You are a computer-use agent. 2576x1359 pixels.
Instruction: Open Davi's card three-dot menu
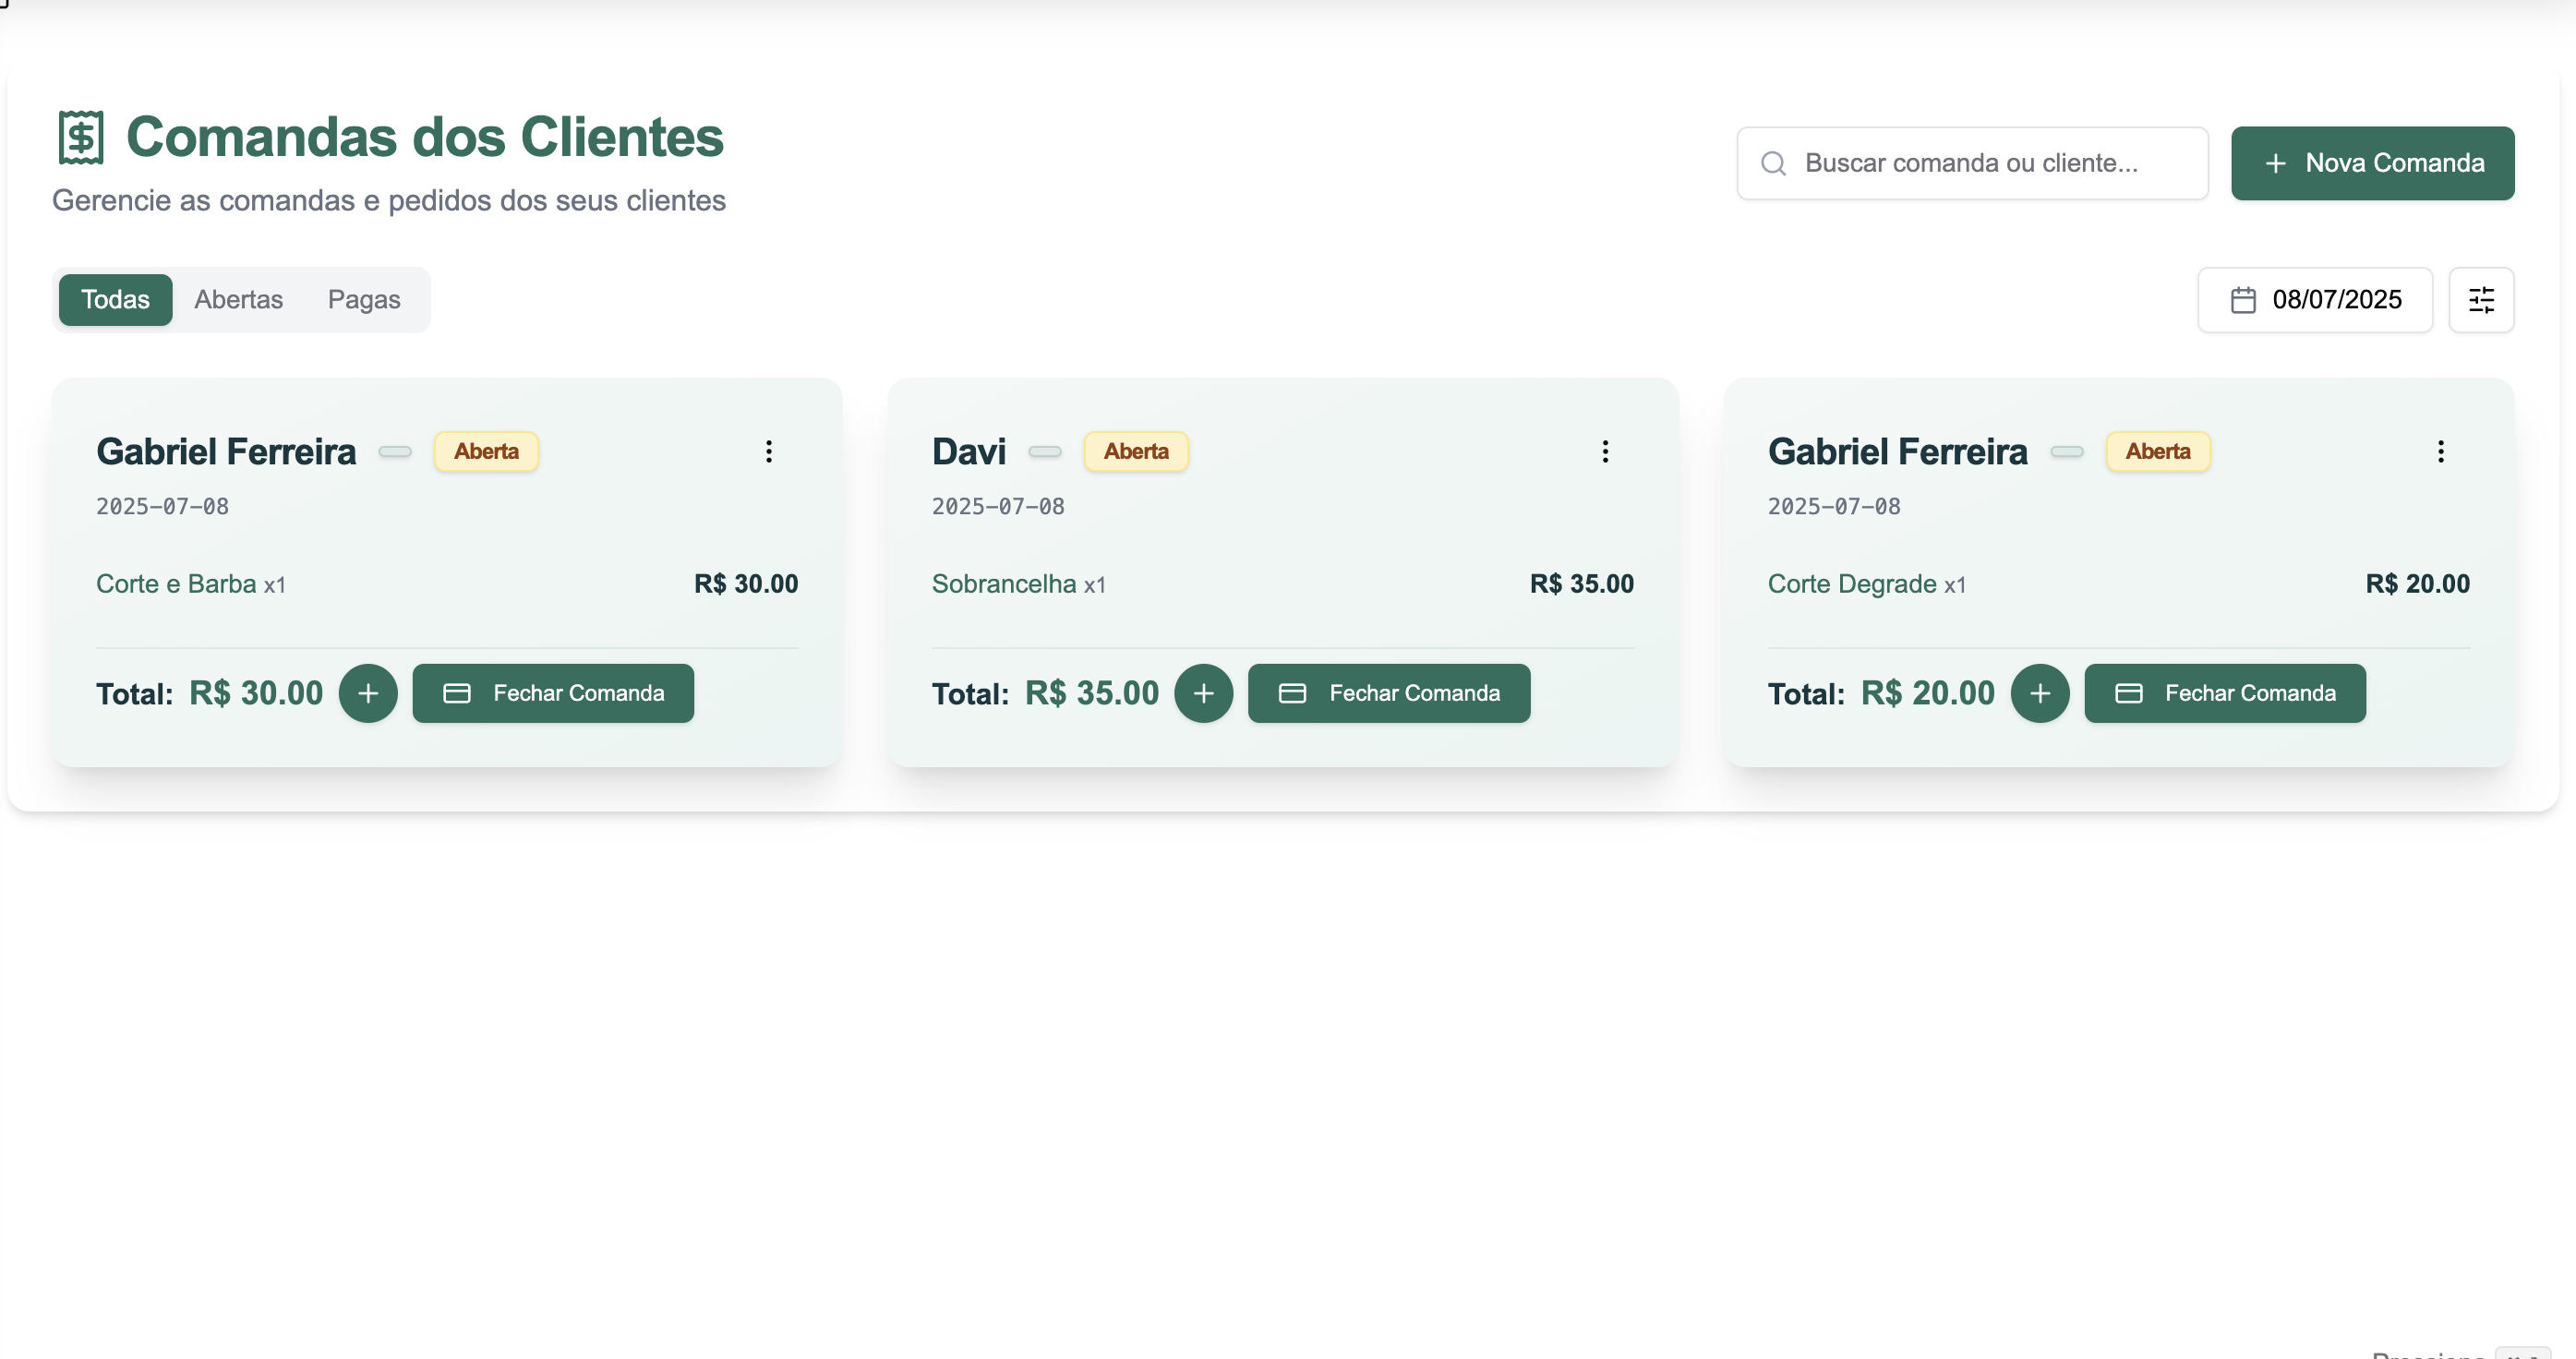click(x=1604, y=451)
